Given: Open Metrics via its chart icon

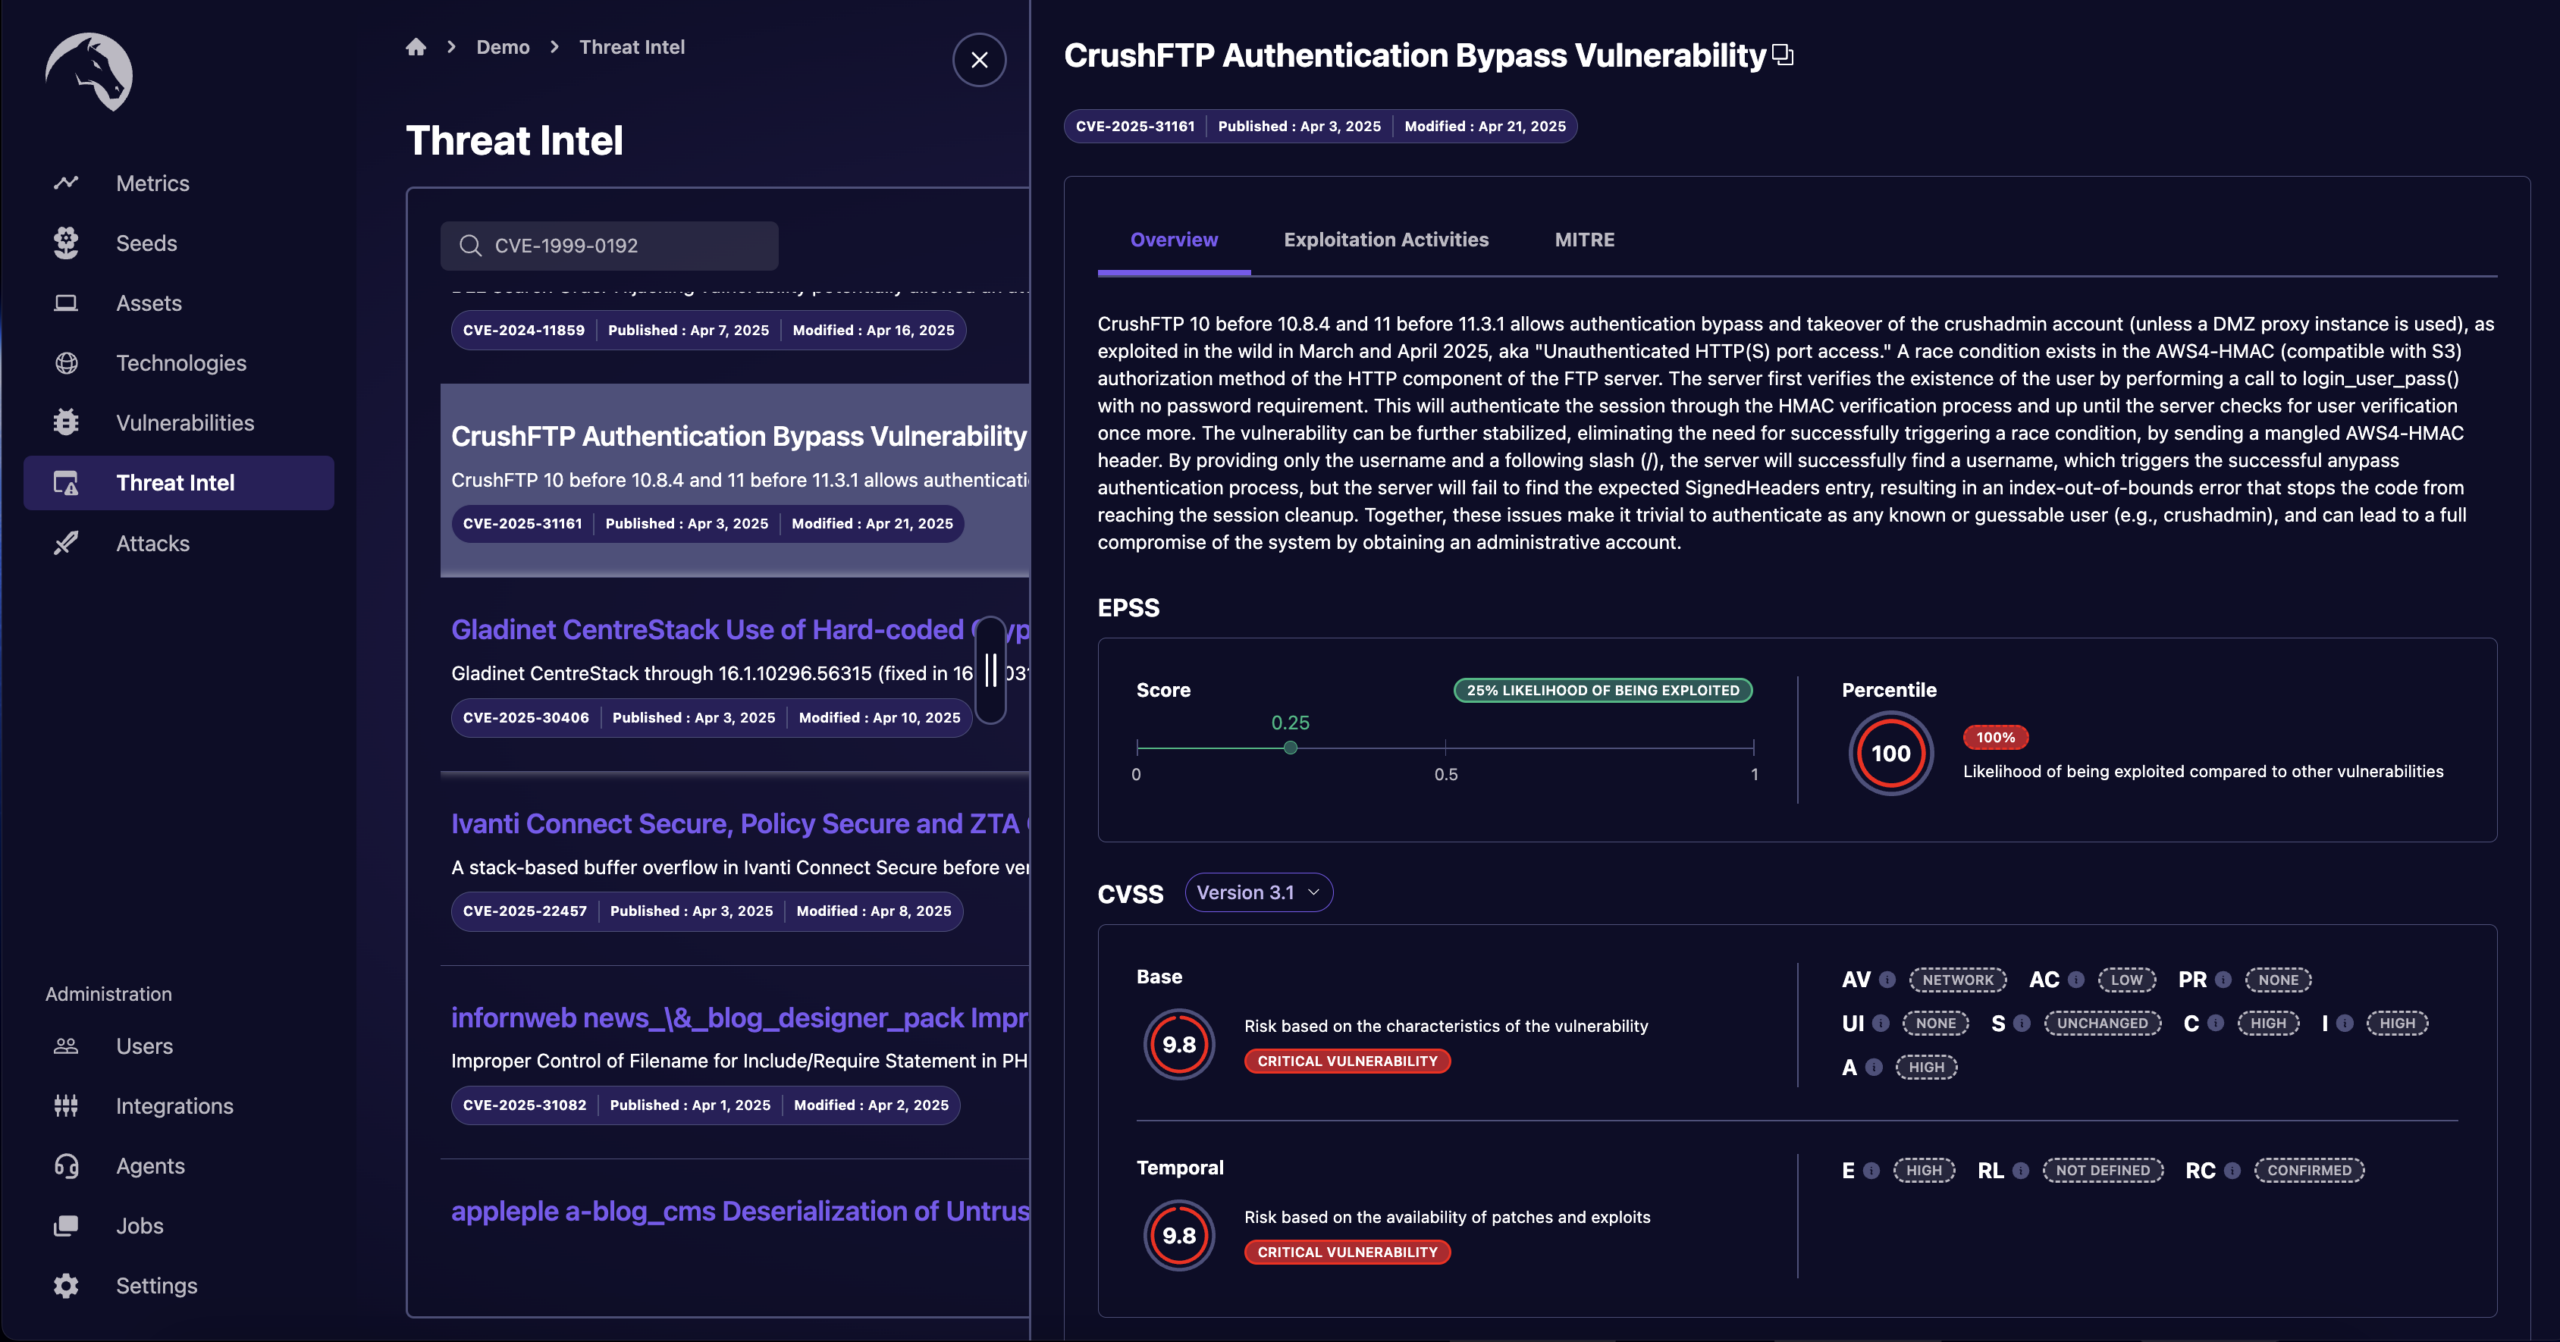Looking at the screenshot, I should click(x=66, y=183).
